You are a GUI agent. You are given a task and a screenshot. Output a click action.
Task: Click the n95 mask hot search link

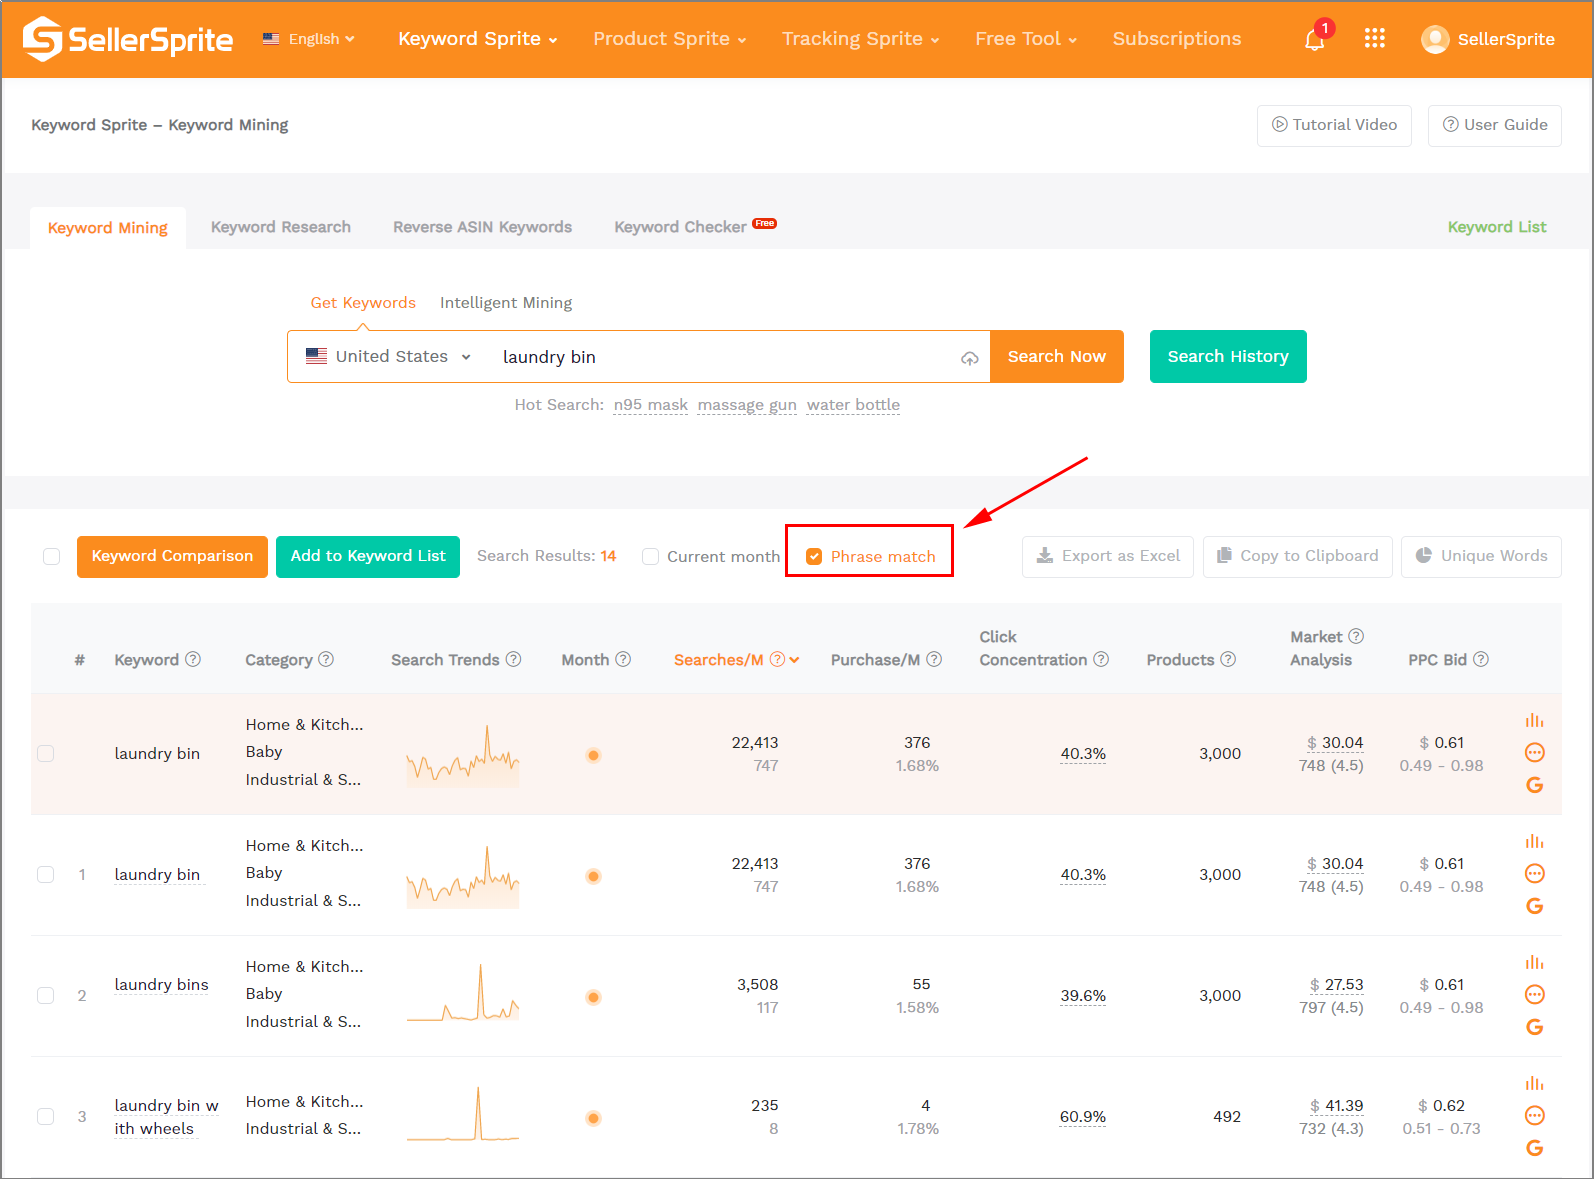pos(650,405)
